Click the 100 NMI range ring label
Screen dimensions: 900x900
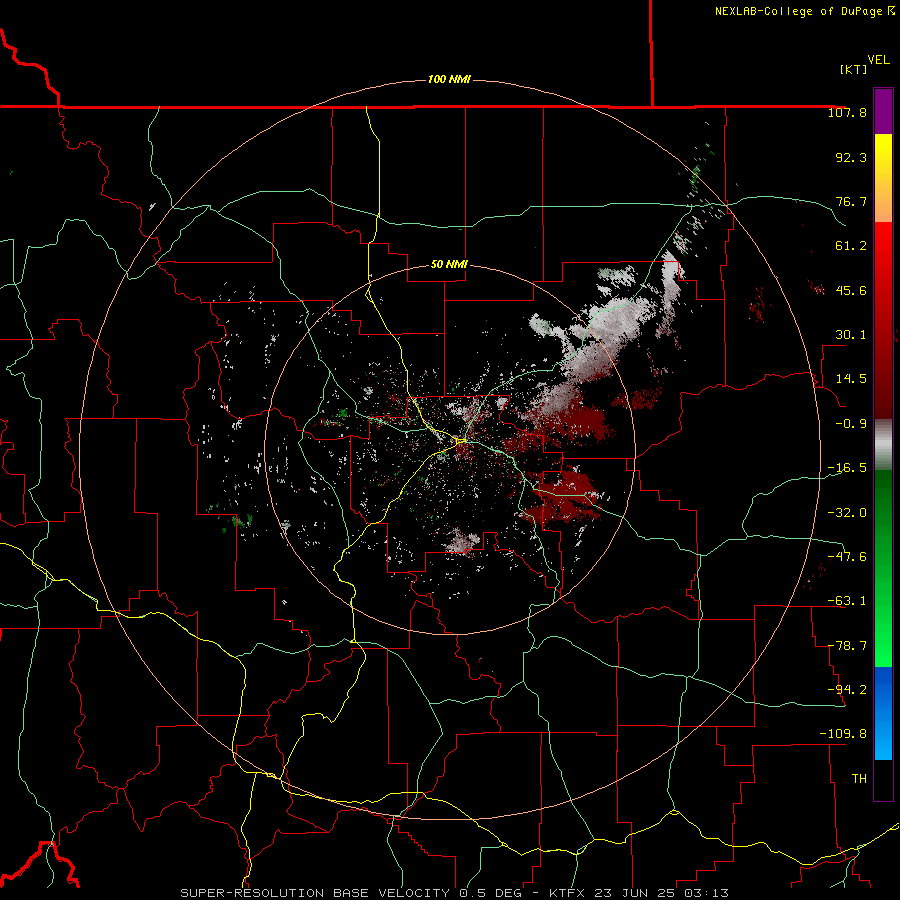click(449, 79)
